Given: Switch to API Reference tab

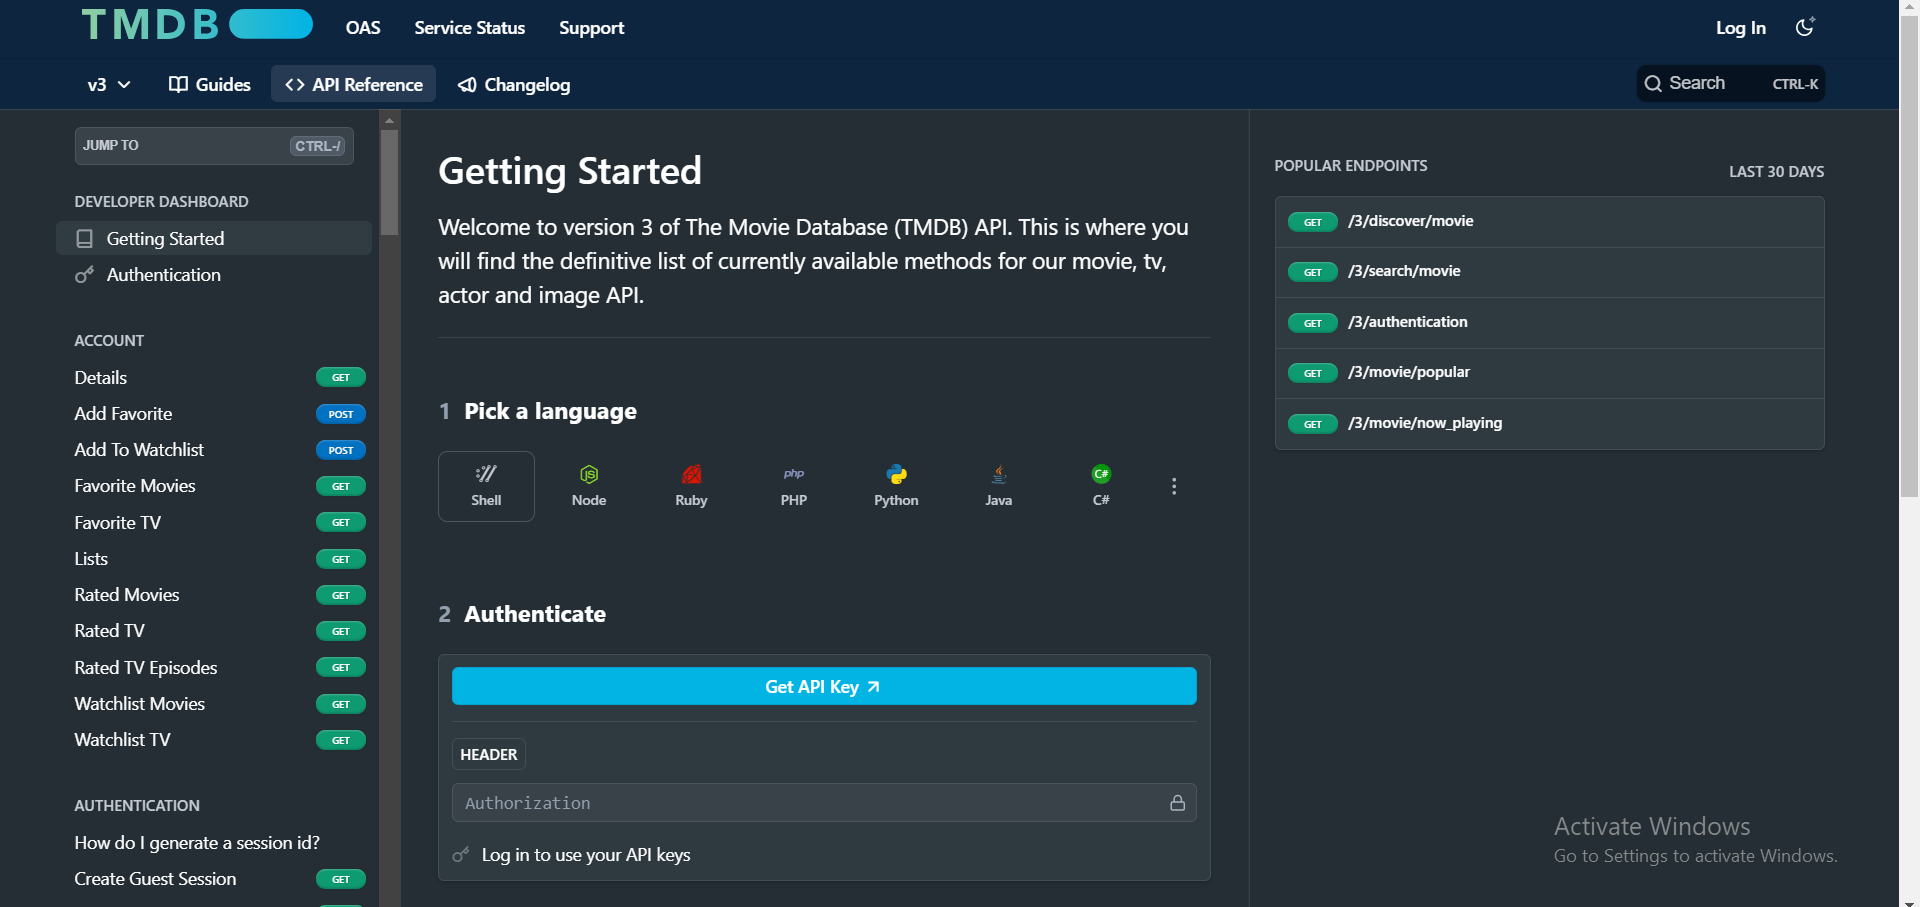Looking at the screenshot, I should tap(354, 85).
